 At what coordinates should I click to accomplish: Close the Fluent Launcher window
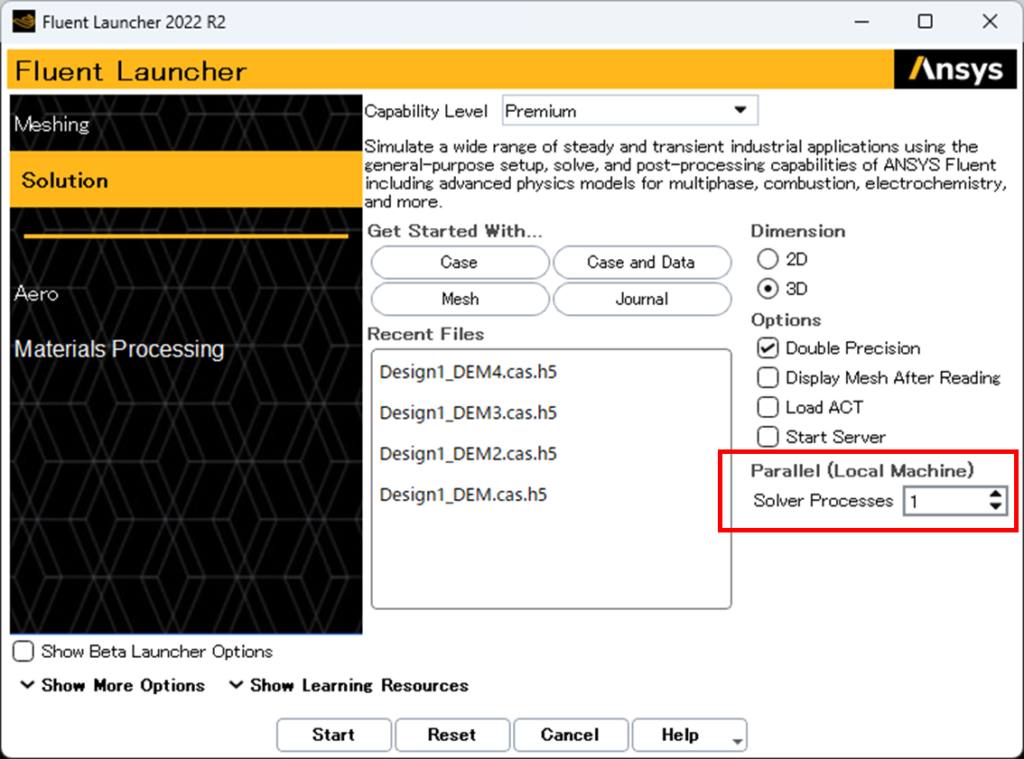coord(990,22)
